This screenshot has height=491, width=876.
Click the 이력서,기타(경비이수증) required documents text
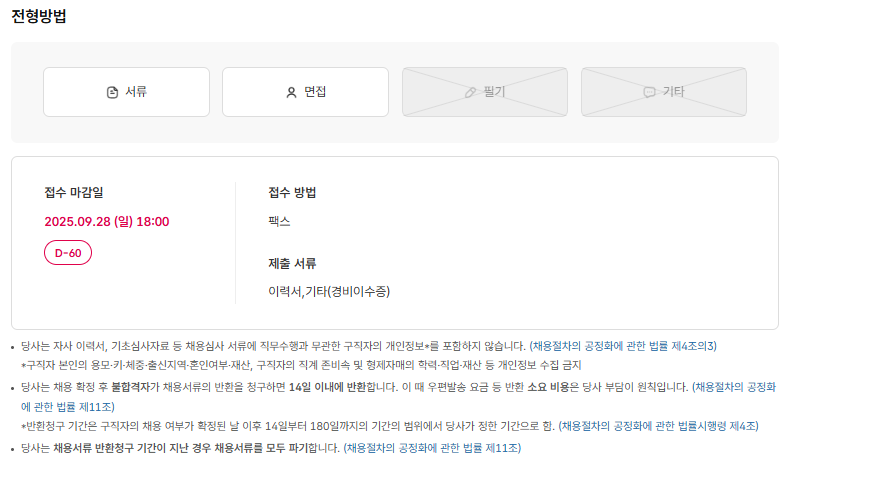[x=329, y=292]
